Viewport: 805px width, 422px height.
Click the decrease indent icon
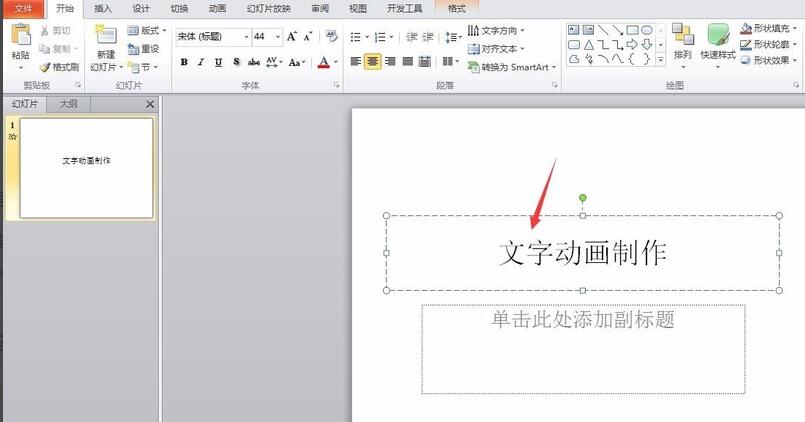coord(411,37)
